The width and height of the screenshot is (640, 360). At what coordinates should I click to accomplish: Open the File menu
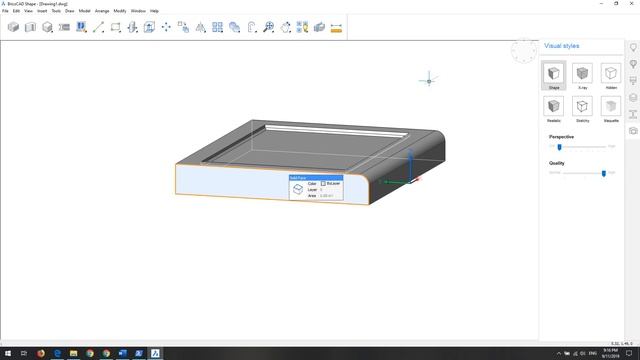tap(5, 11)
